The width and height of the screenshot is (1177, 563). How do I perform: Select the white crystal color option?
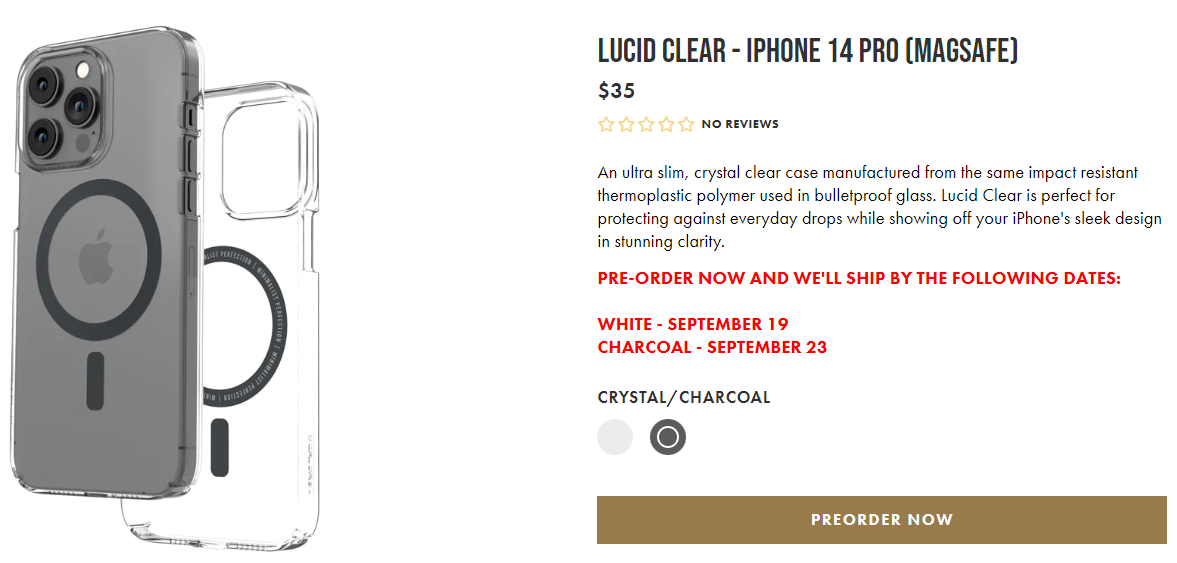coord(615,437)
